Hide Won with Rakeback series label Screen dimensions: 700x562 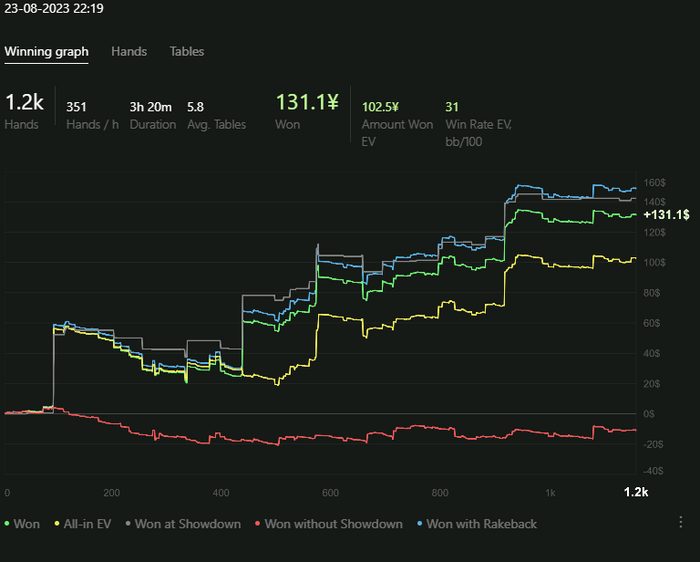pyautogui.click(x=481, y=524)
